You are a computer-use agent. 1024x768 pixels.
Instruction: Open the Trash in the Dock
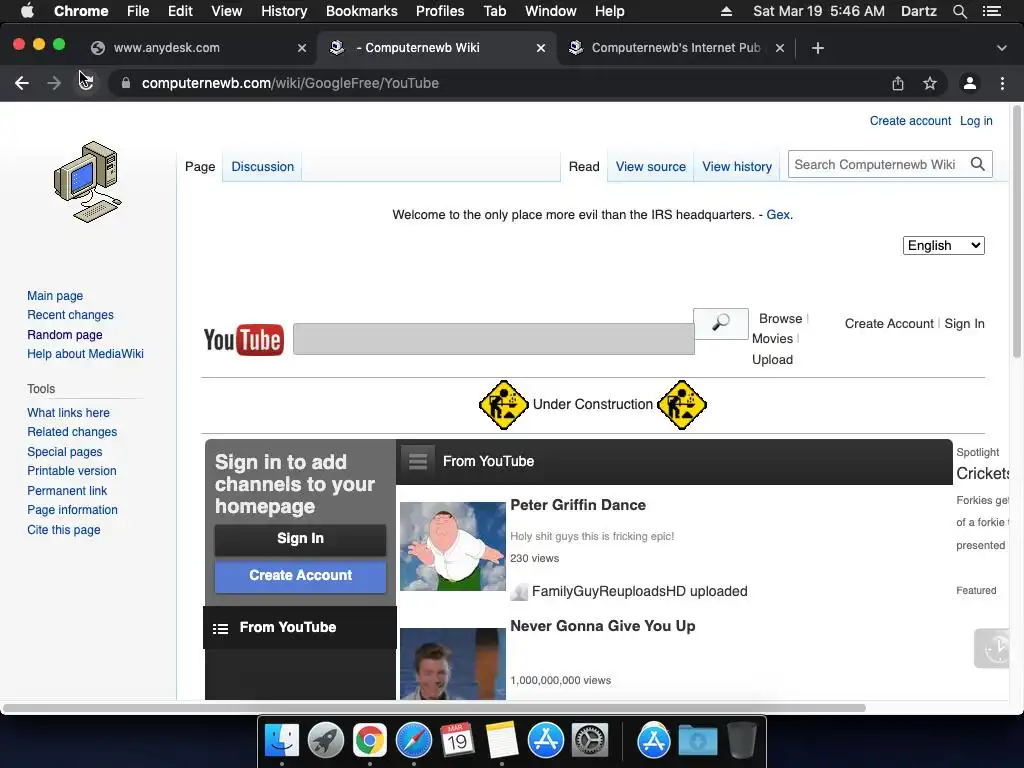(x=742, y=741)
